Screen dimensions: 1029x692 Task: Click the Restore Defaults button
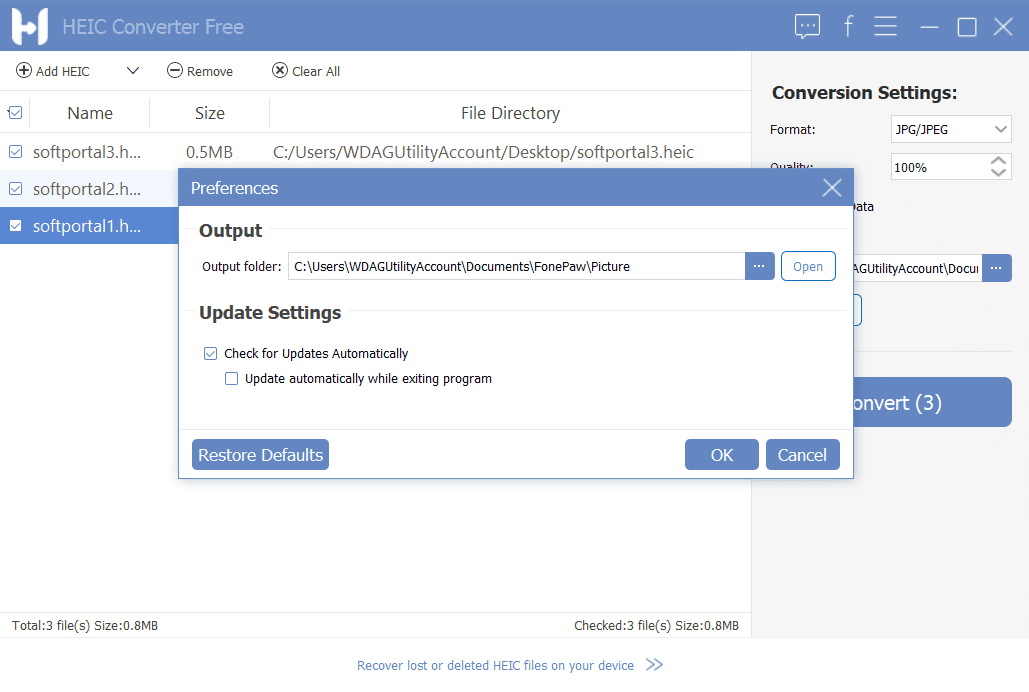coord(260,455)
